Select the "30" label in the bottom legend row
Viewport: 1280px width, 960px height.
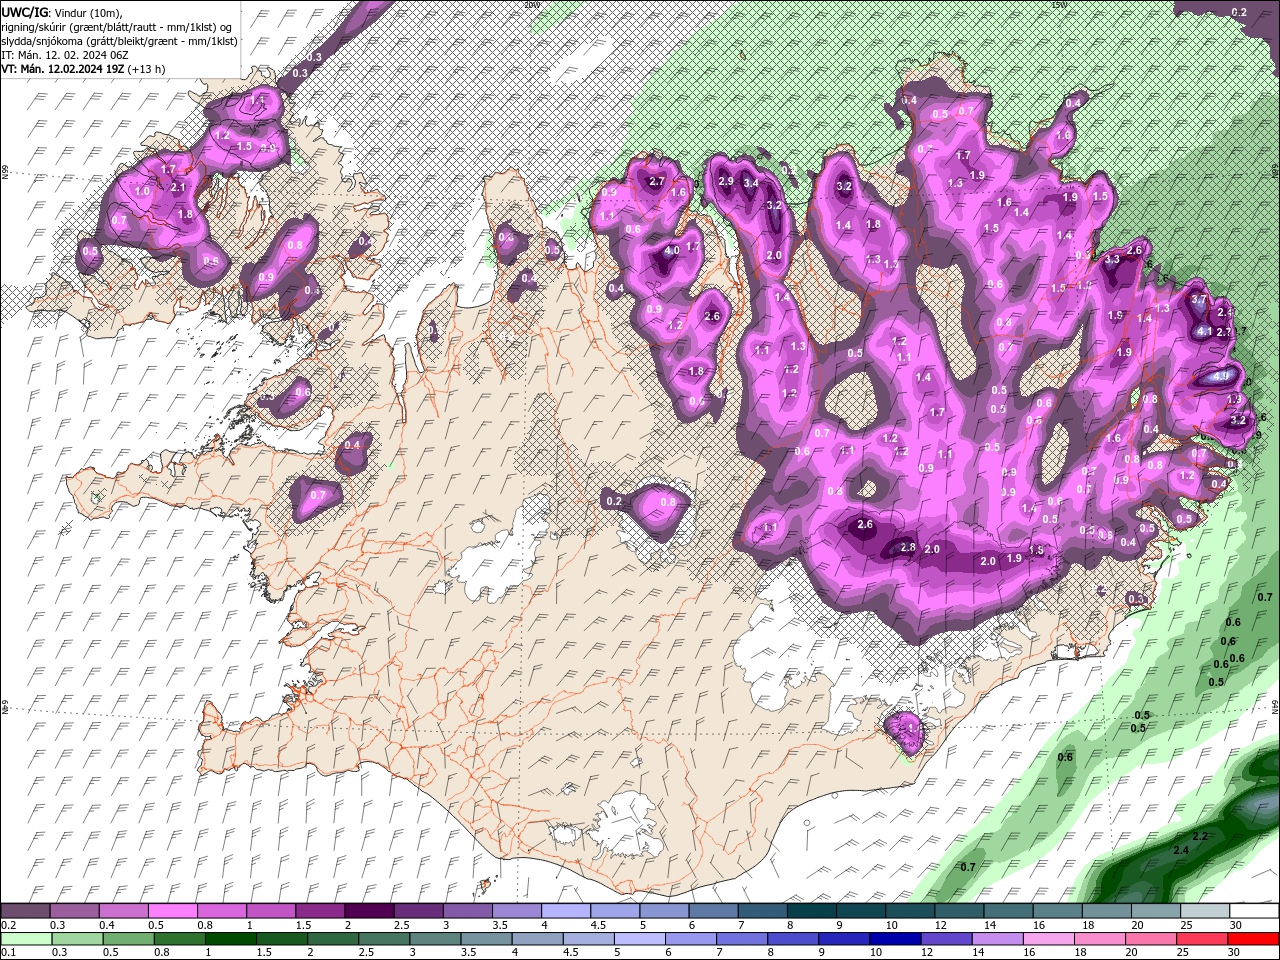click(1236, 952)
